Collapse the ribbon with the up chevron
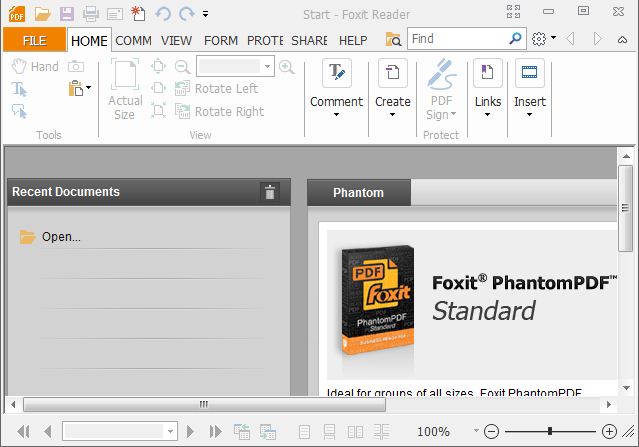Image resolution: width=639 pixels, height=447 pixels. pos(625,40)
